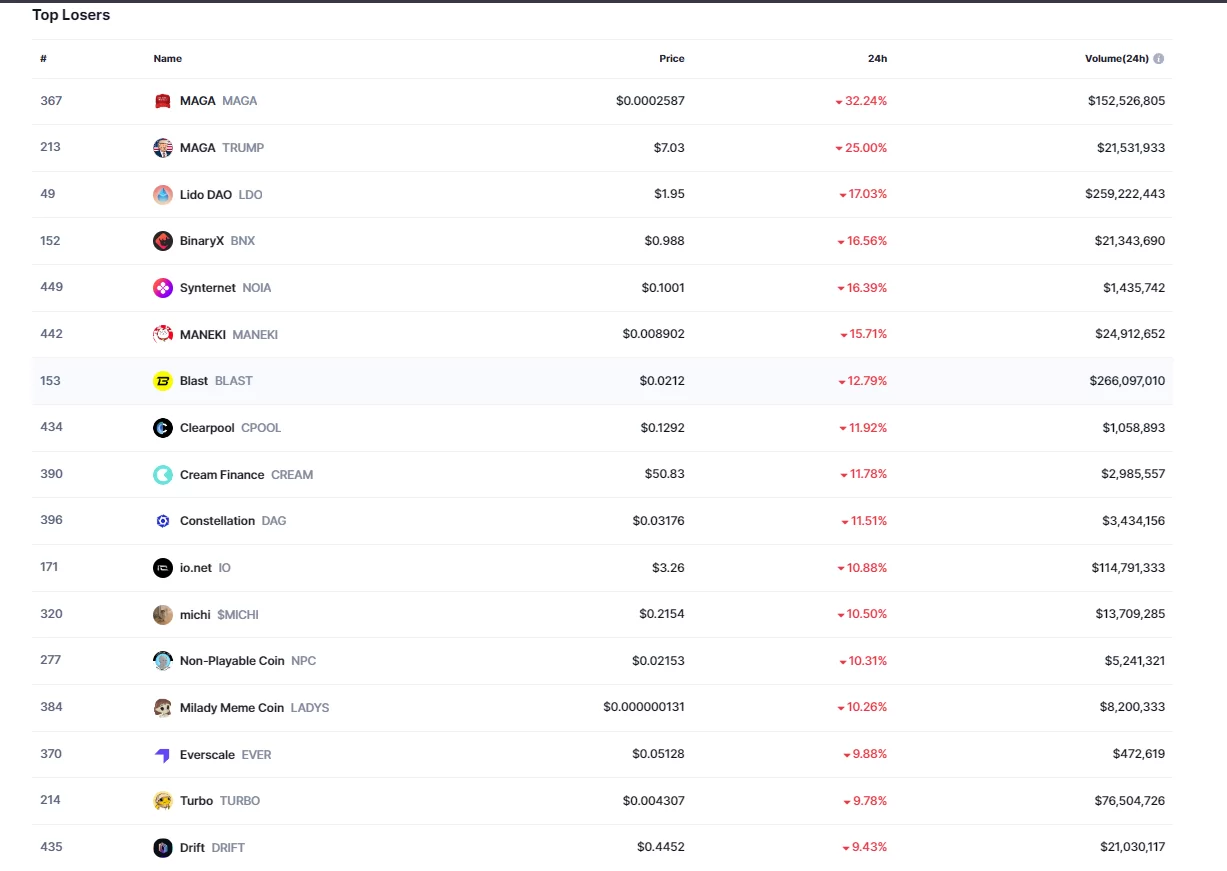This screenshot has height=871, width=1227.
Task: Sort by the # rank column header
Action: 44,59
